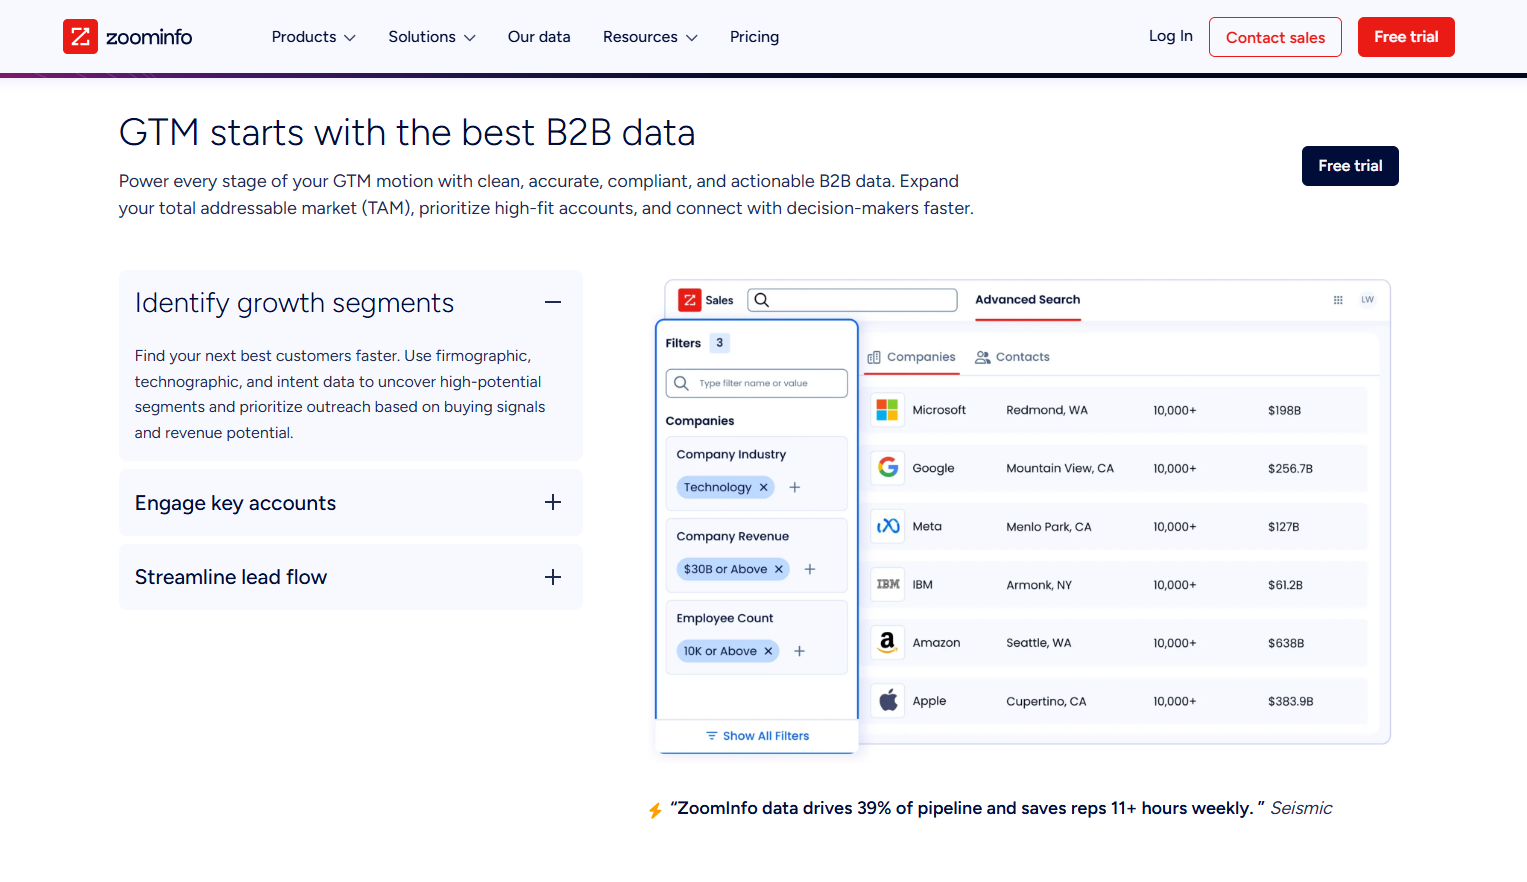Click the Company Revenue filter heading

click(733, 536)
